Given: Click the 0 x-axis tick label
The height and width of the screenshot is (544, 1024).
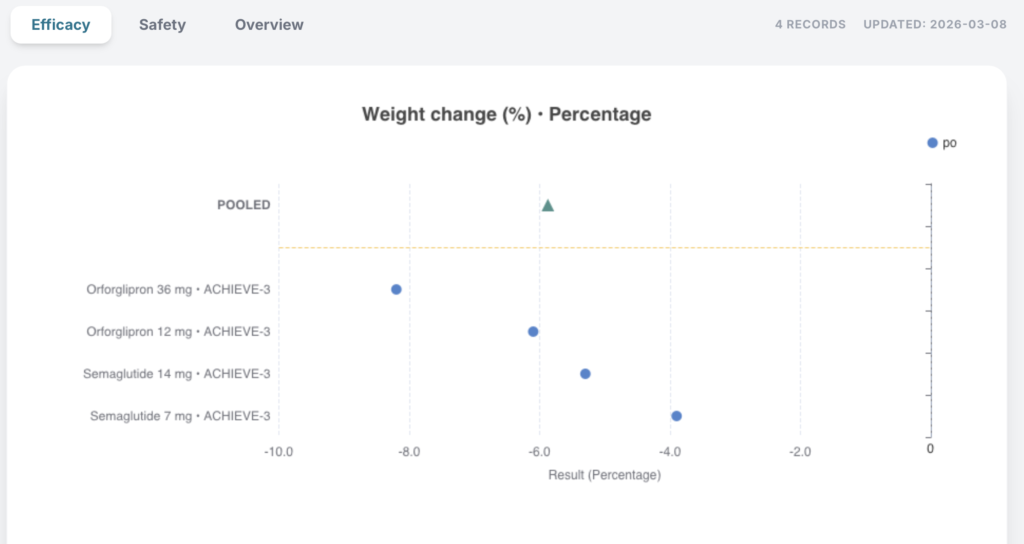Looking at the screenshot, I should 930,449.
